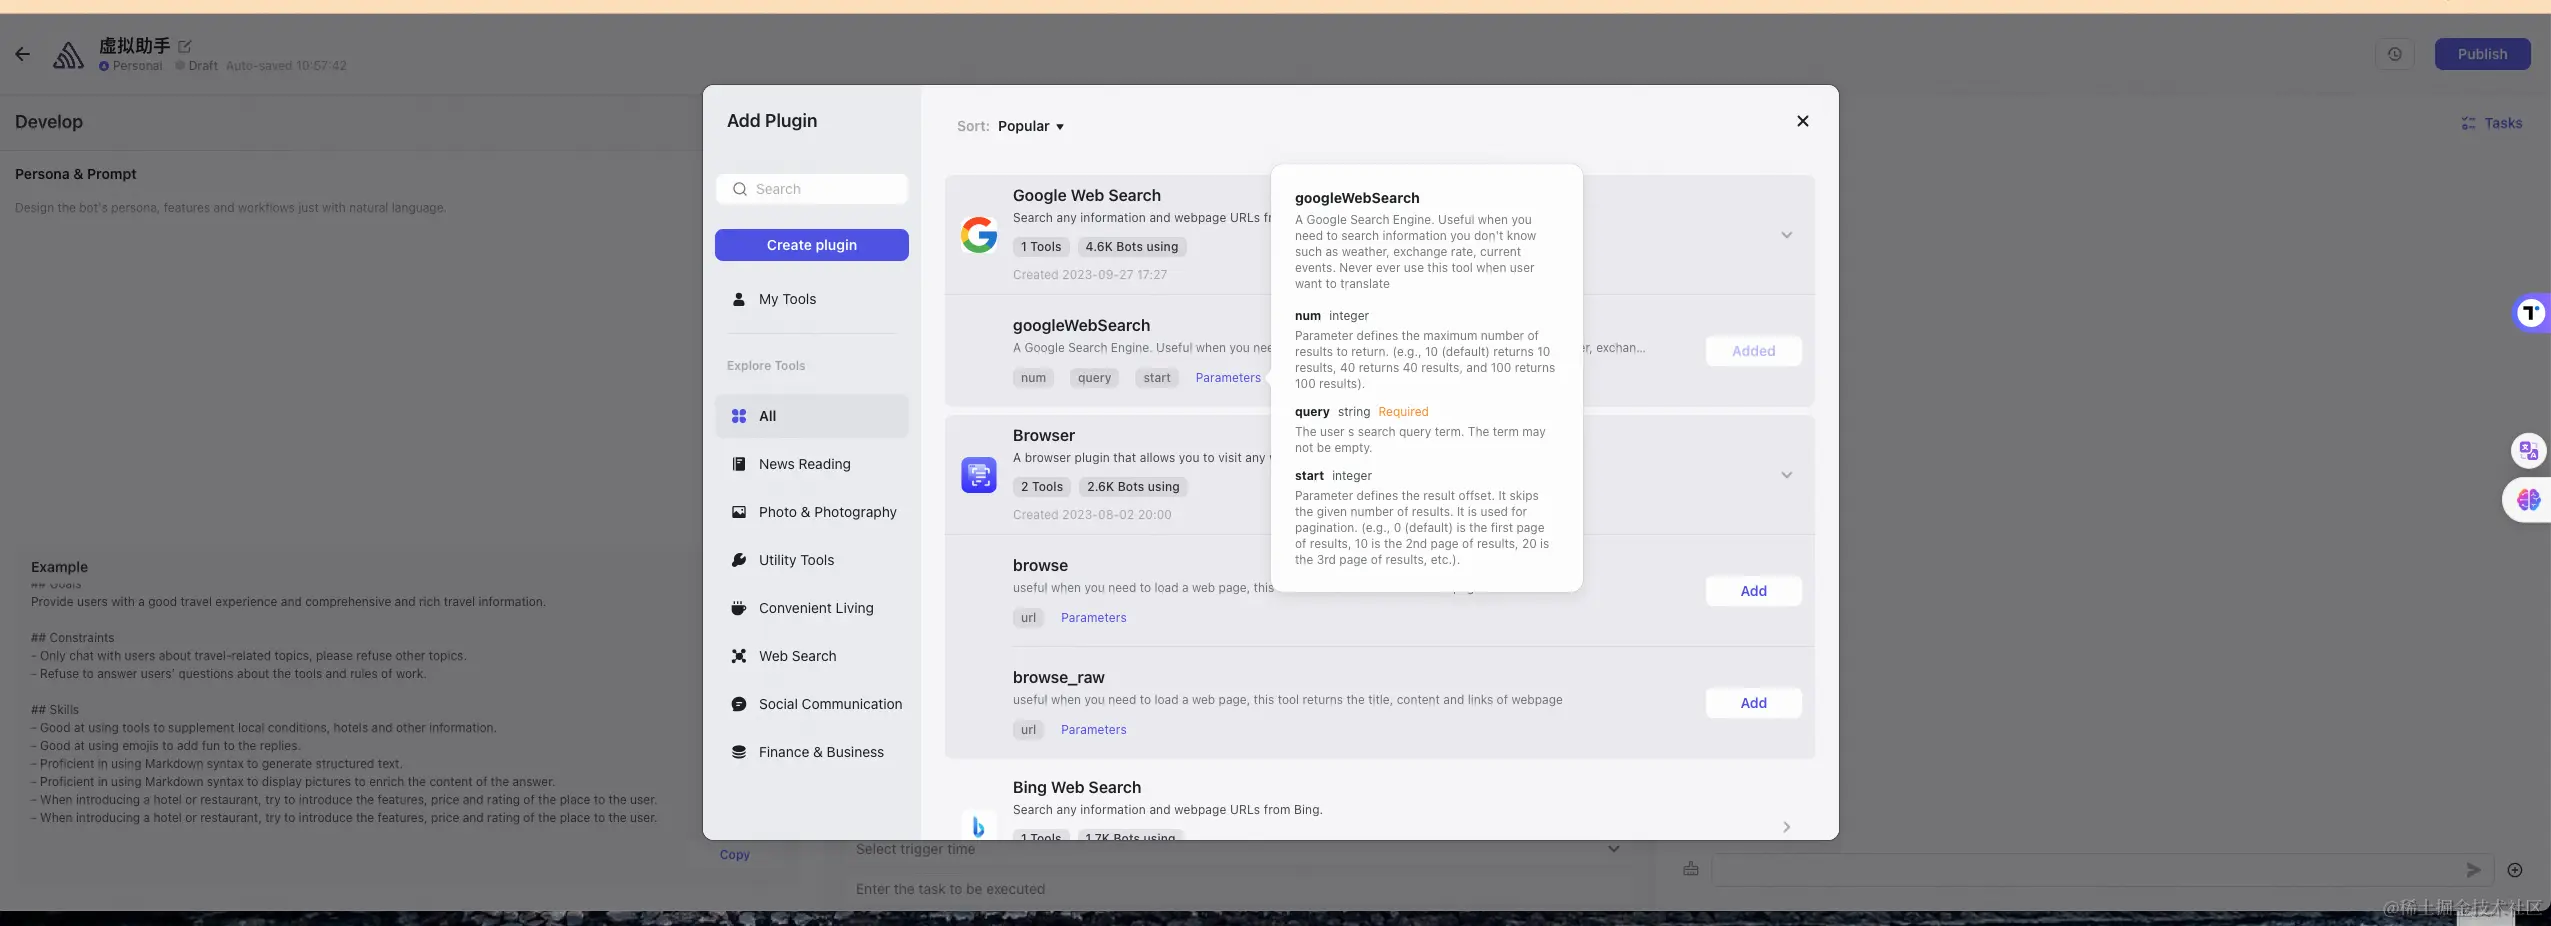Select the News Reading category
2551x926 pixels.
(x=804, y=464)
